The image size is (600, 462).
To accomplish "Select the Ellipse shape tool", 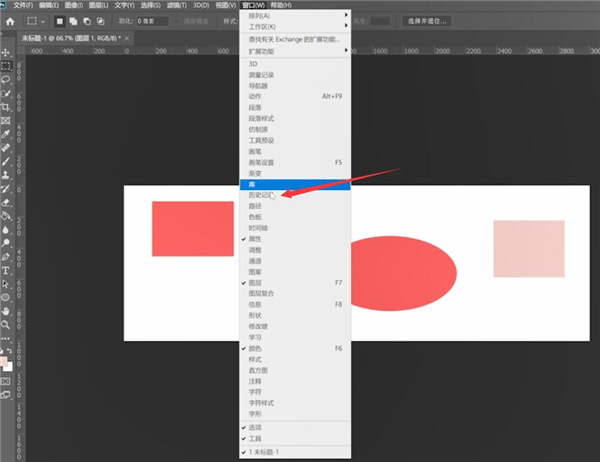I will (6, 298).
